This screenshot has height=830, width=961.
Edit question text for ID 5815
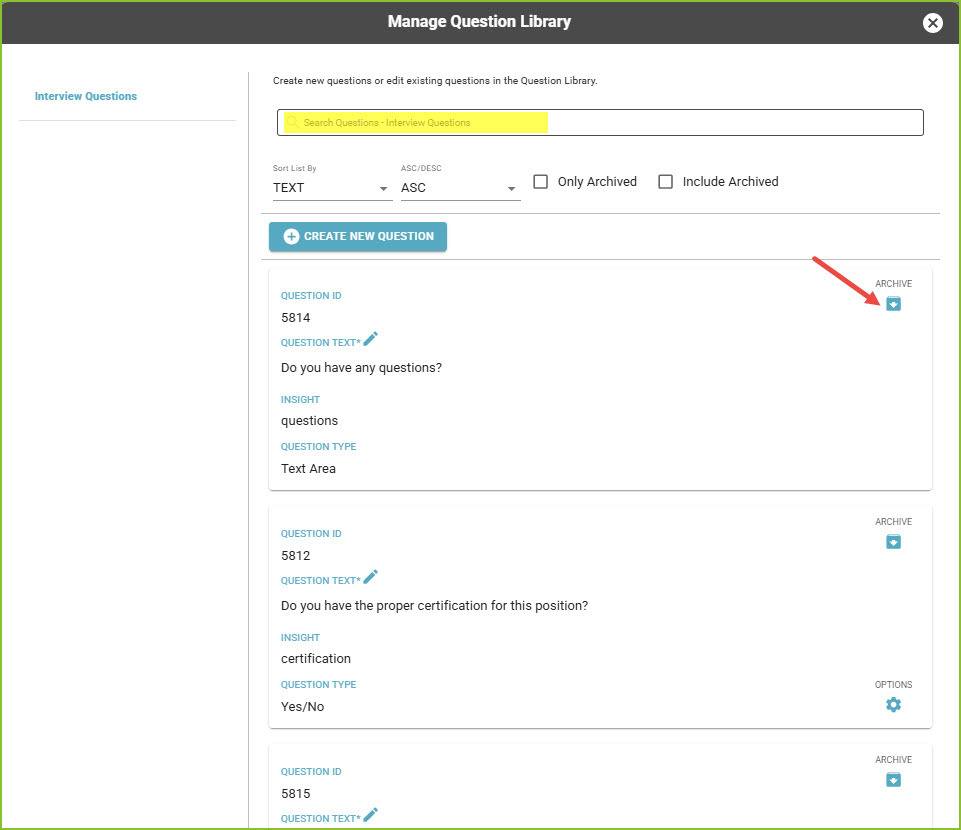coord(370,815)
